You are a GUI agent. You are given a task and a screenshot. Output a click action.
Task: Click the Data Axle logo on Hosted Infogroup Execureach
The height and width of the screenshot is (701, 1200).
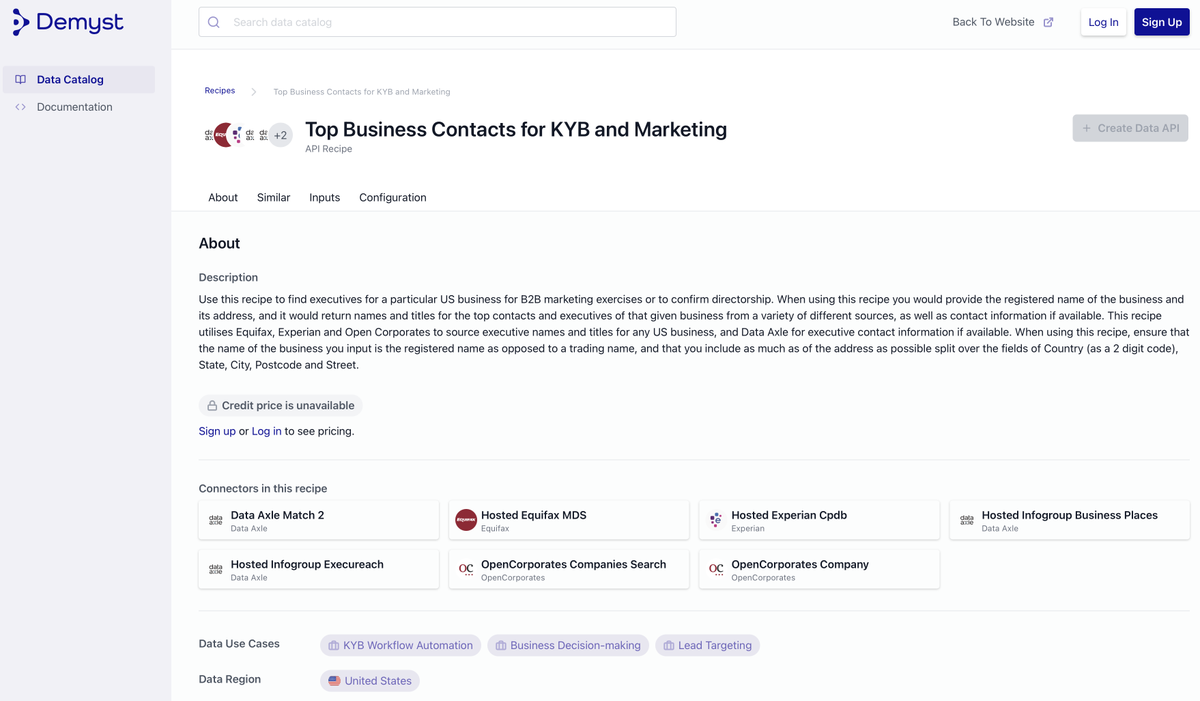tap(215, 569)
